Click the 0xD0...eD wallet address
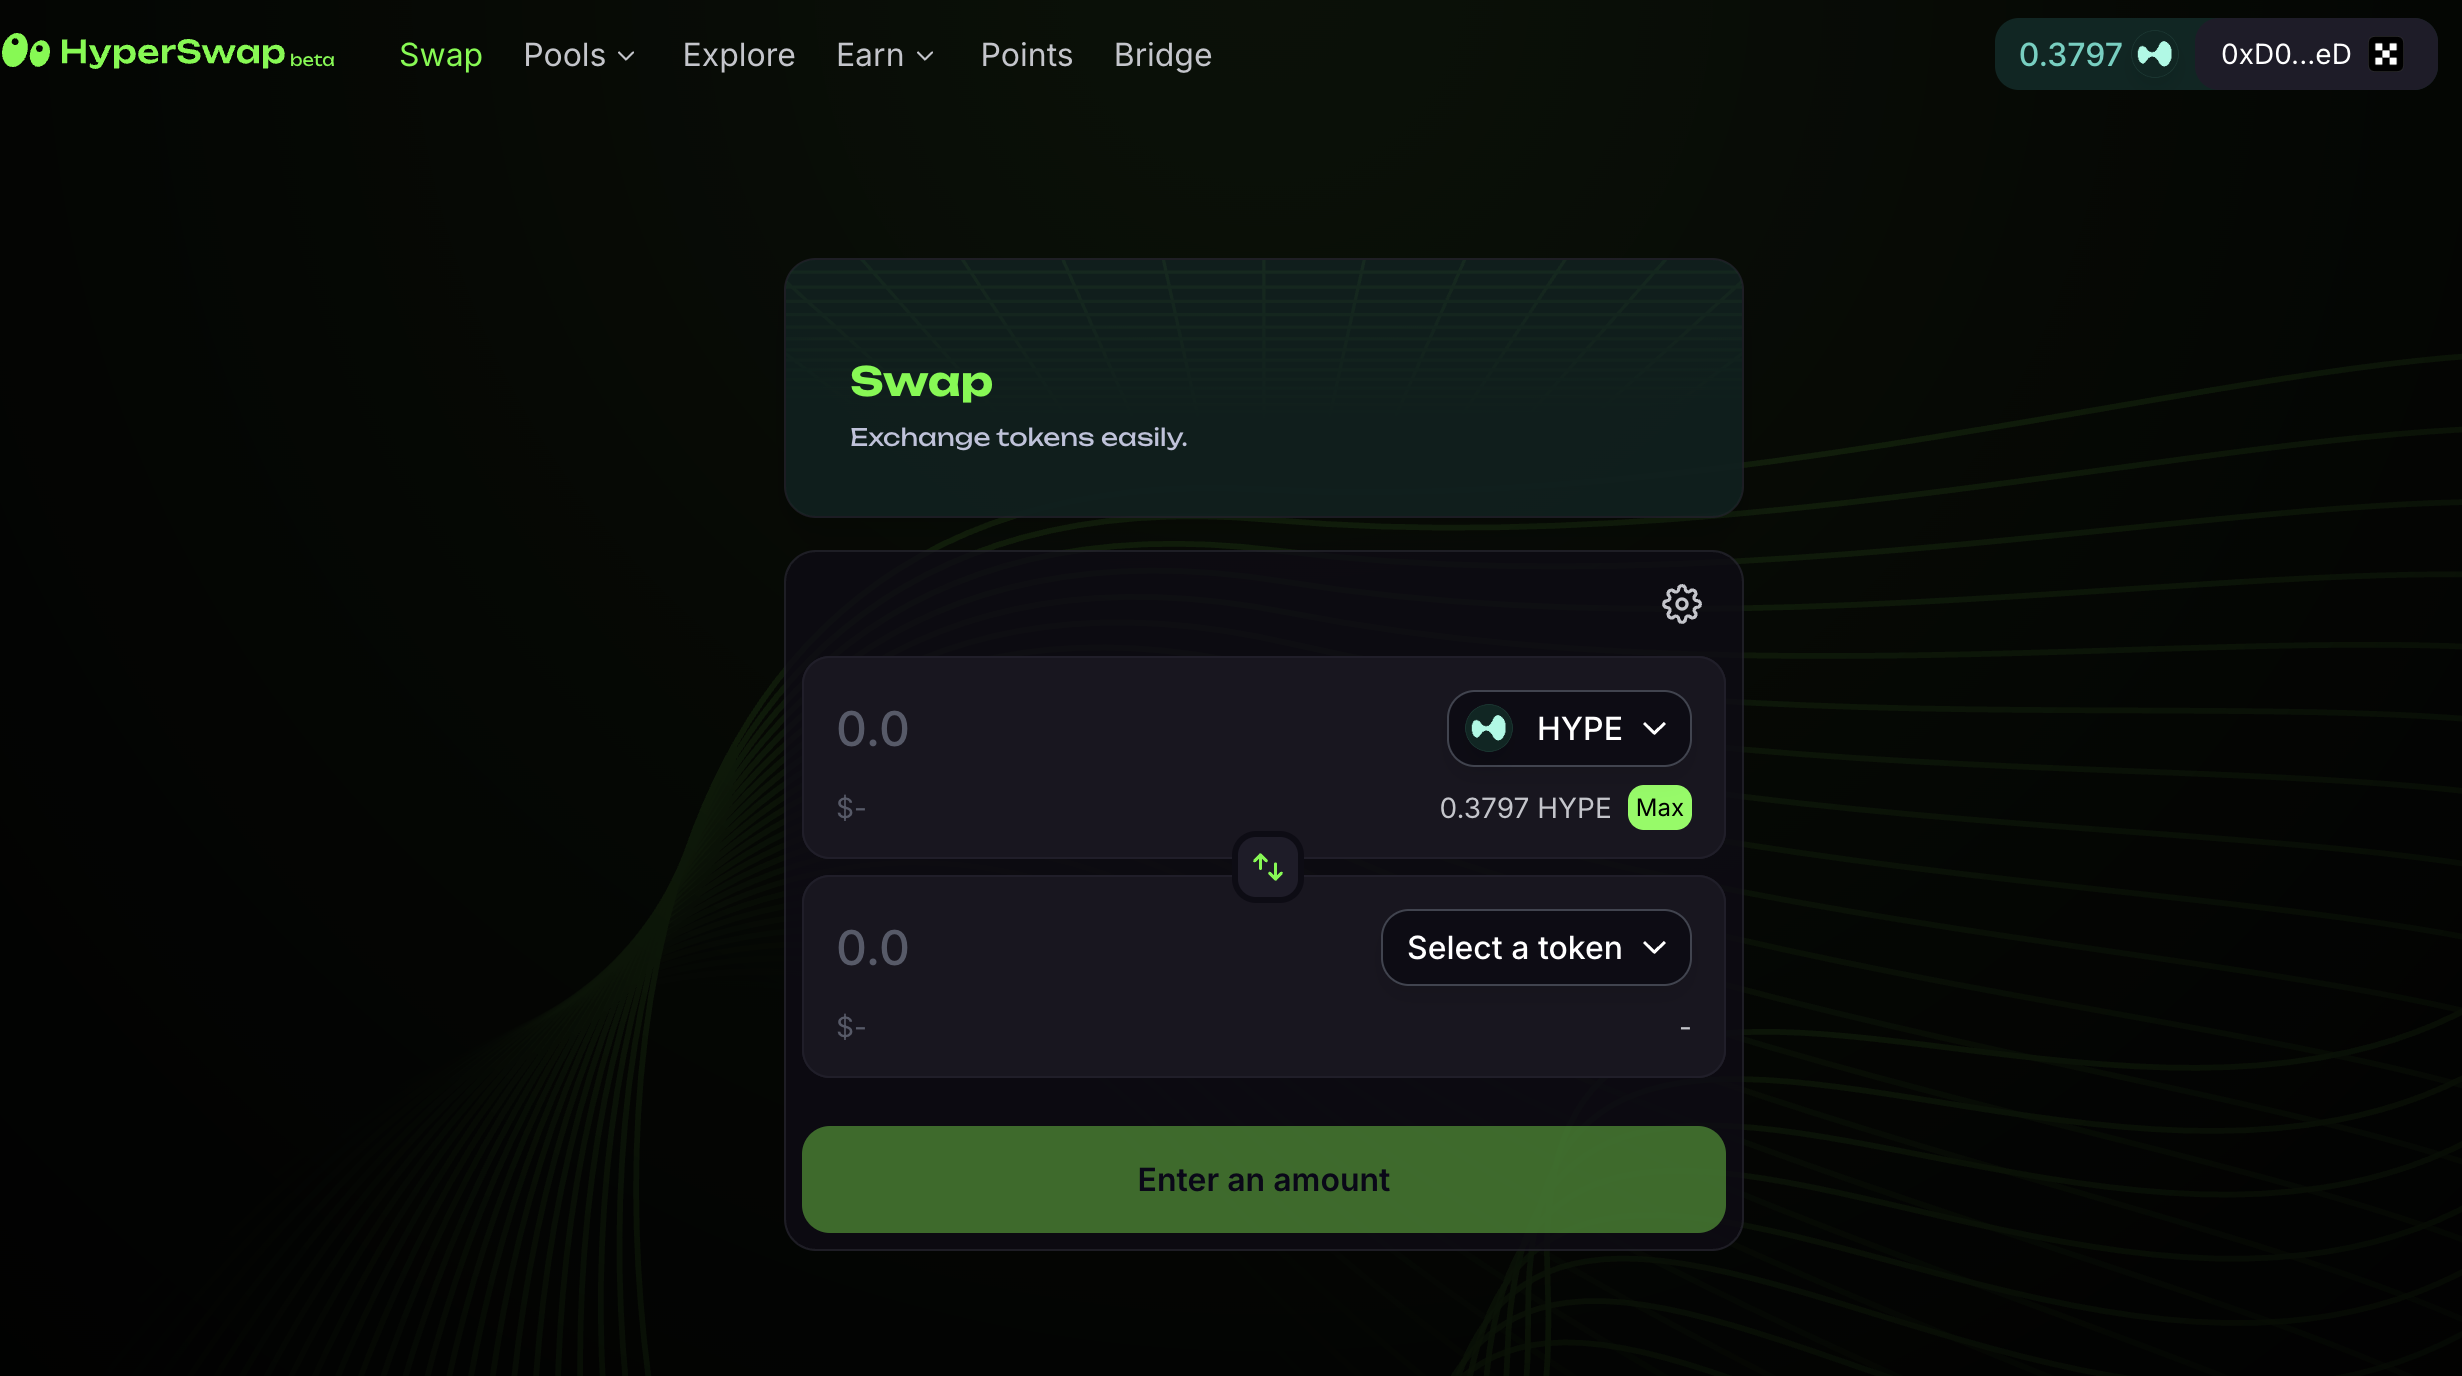The height and width of the screenshot is (1376, 2462). [x=2285, y=54]
